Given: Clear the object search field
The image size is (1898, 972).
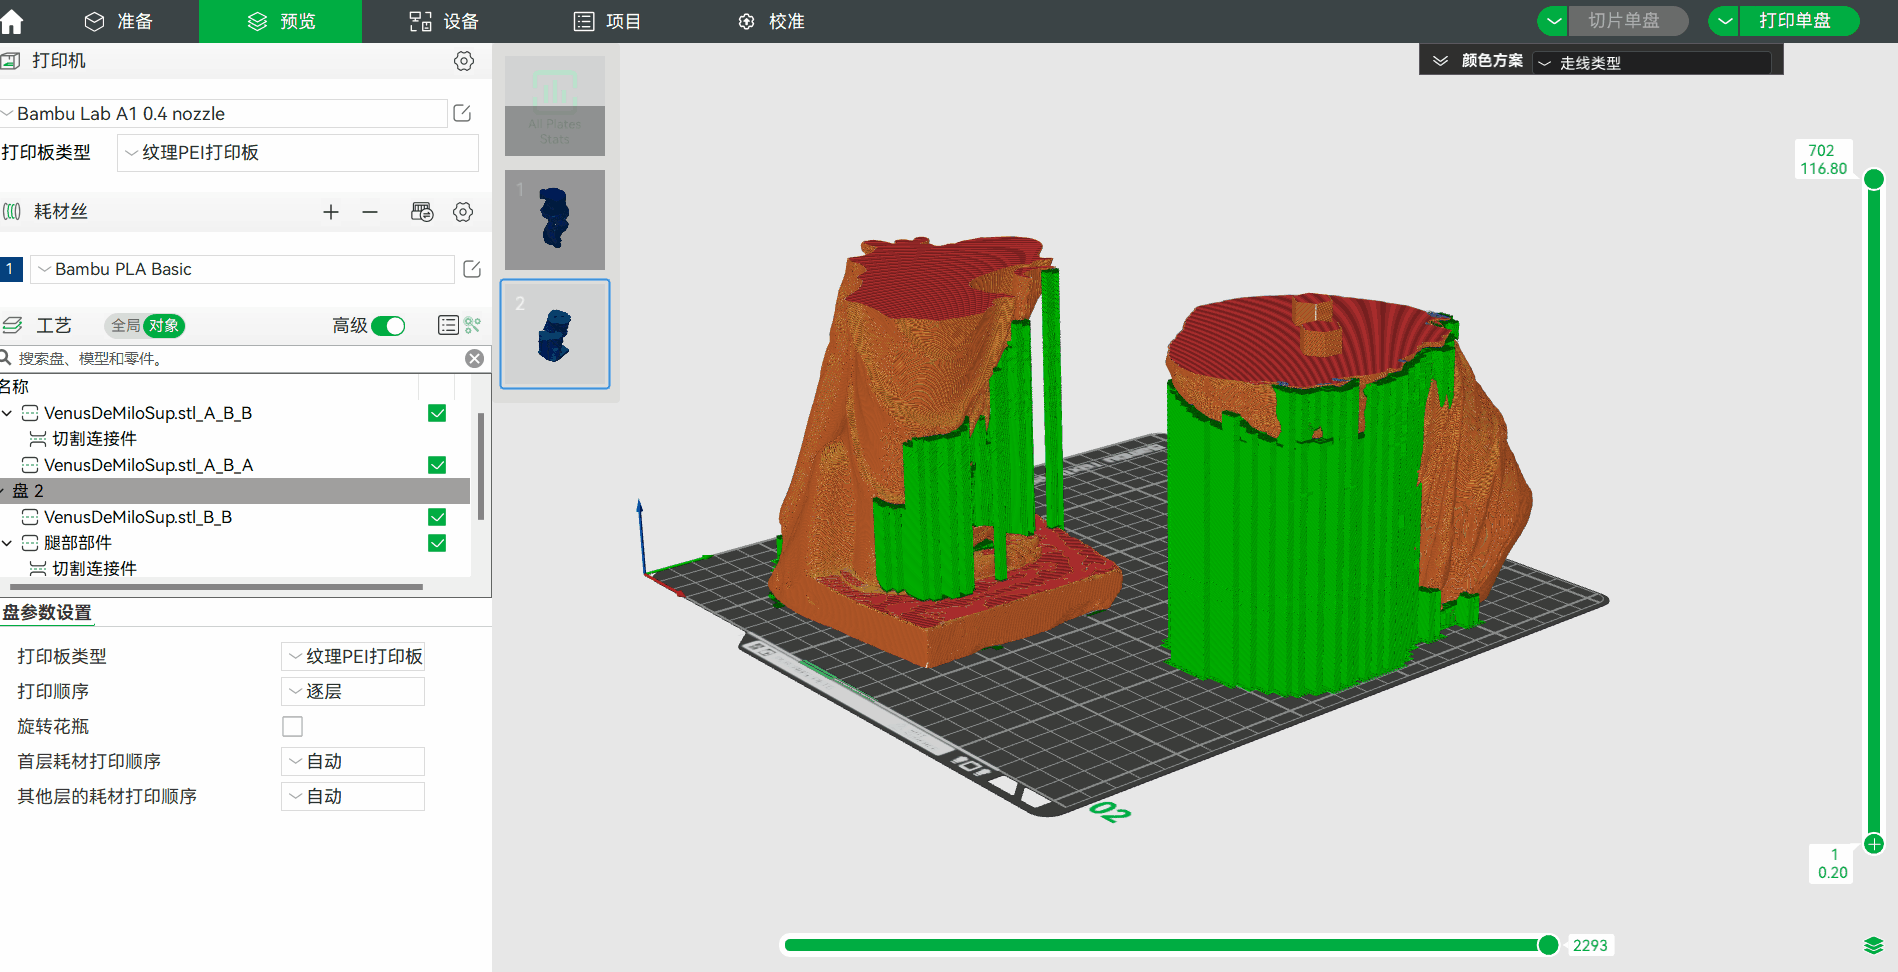Looking at the screenshot, I should [475, 358].
